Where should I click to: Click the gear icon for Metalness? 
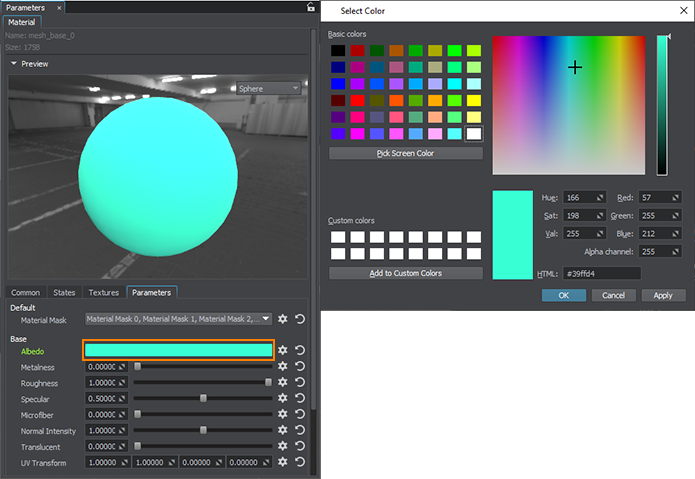coord(283,367)
